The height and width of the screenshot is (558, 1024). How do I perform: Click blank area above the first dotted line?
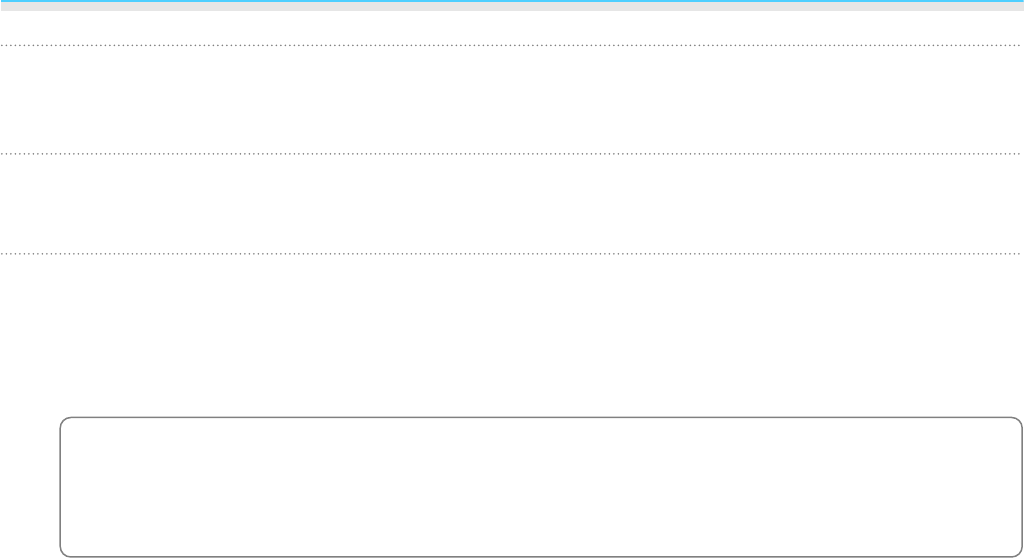(510, 27)
